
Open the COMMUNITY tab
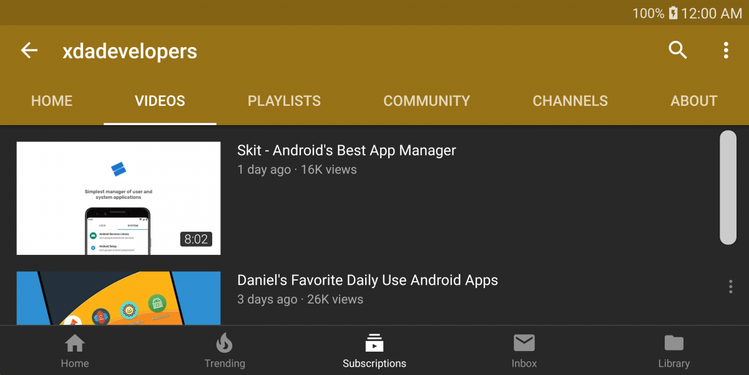427,101
